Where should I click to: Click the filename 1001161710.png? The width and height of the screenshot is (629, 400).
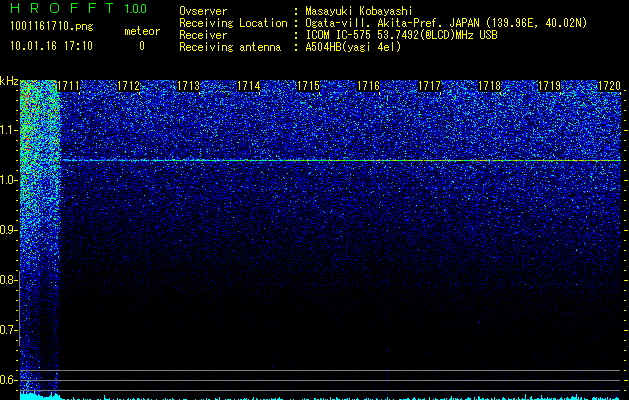click(x=52, y=26)
